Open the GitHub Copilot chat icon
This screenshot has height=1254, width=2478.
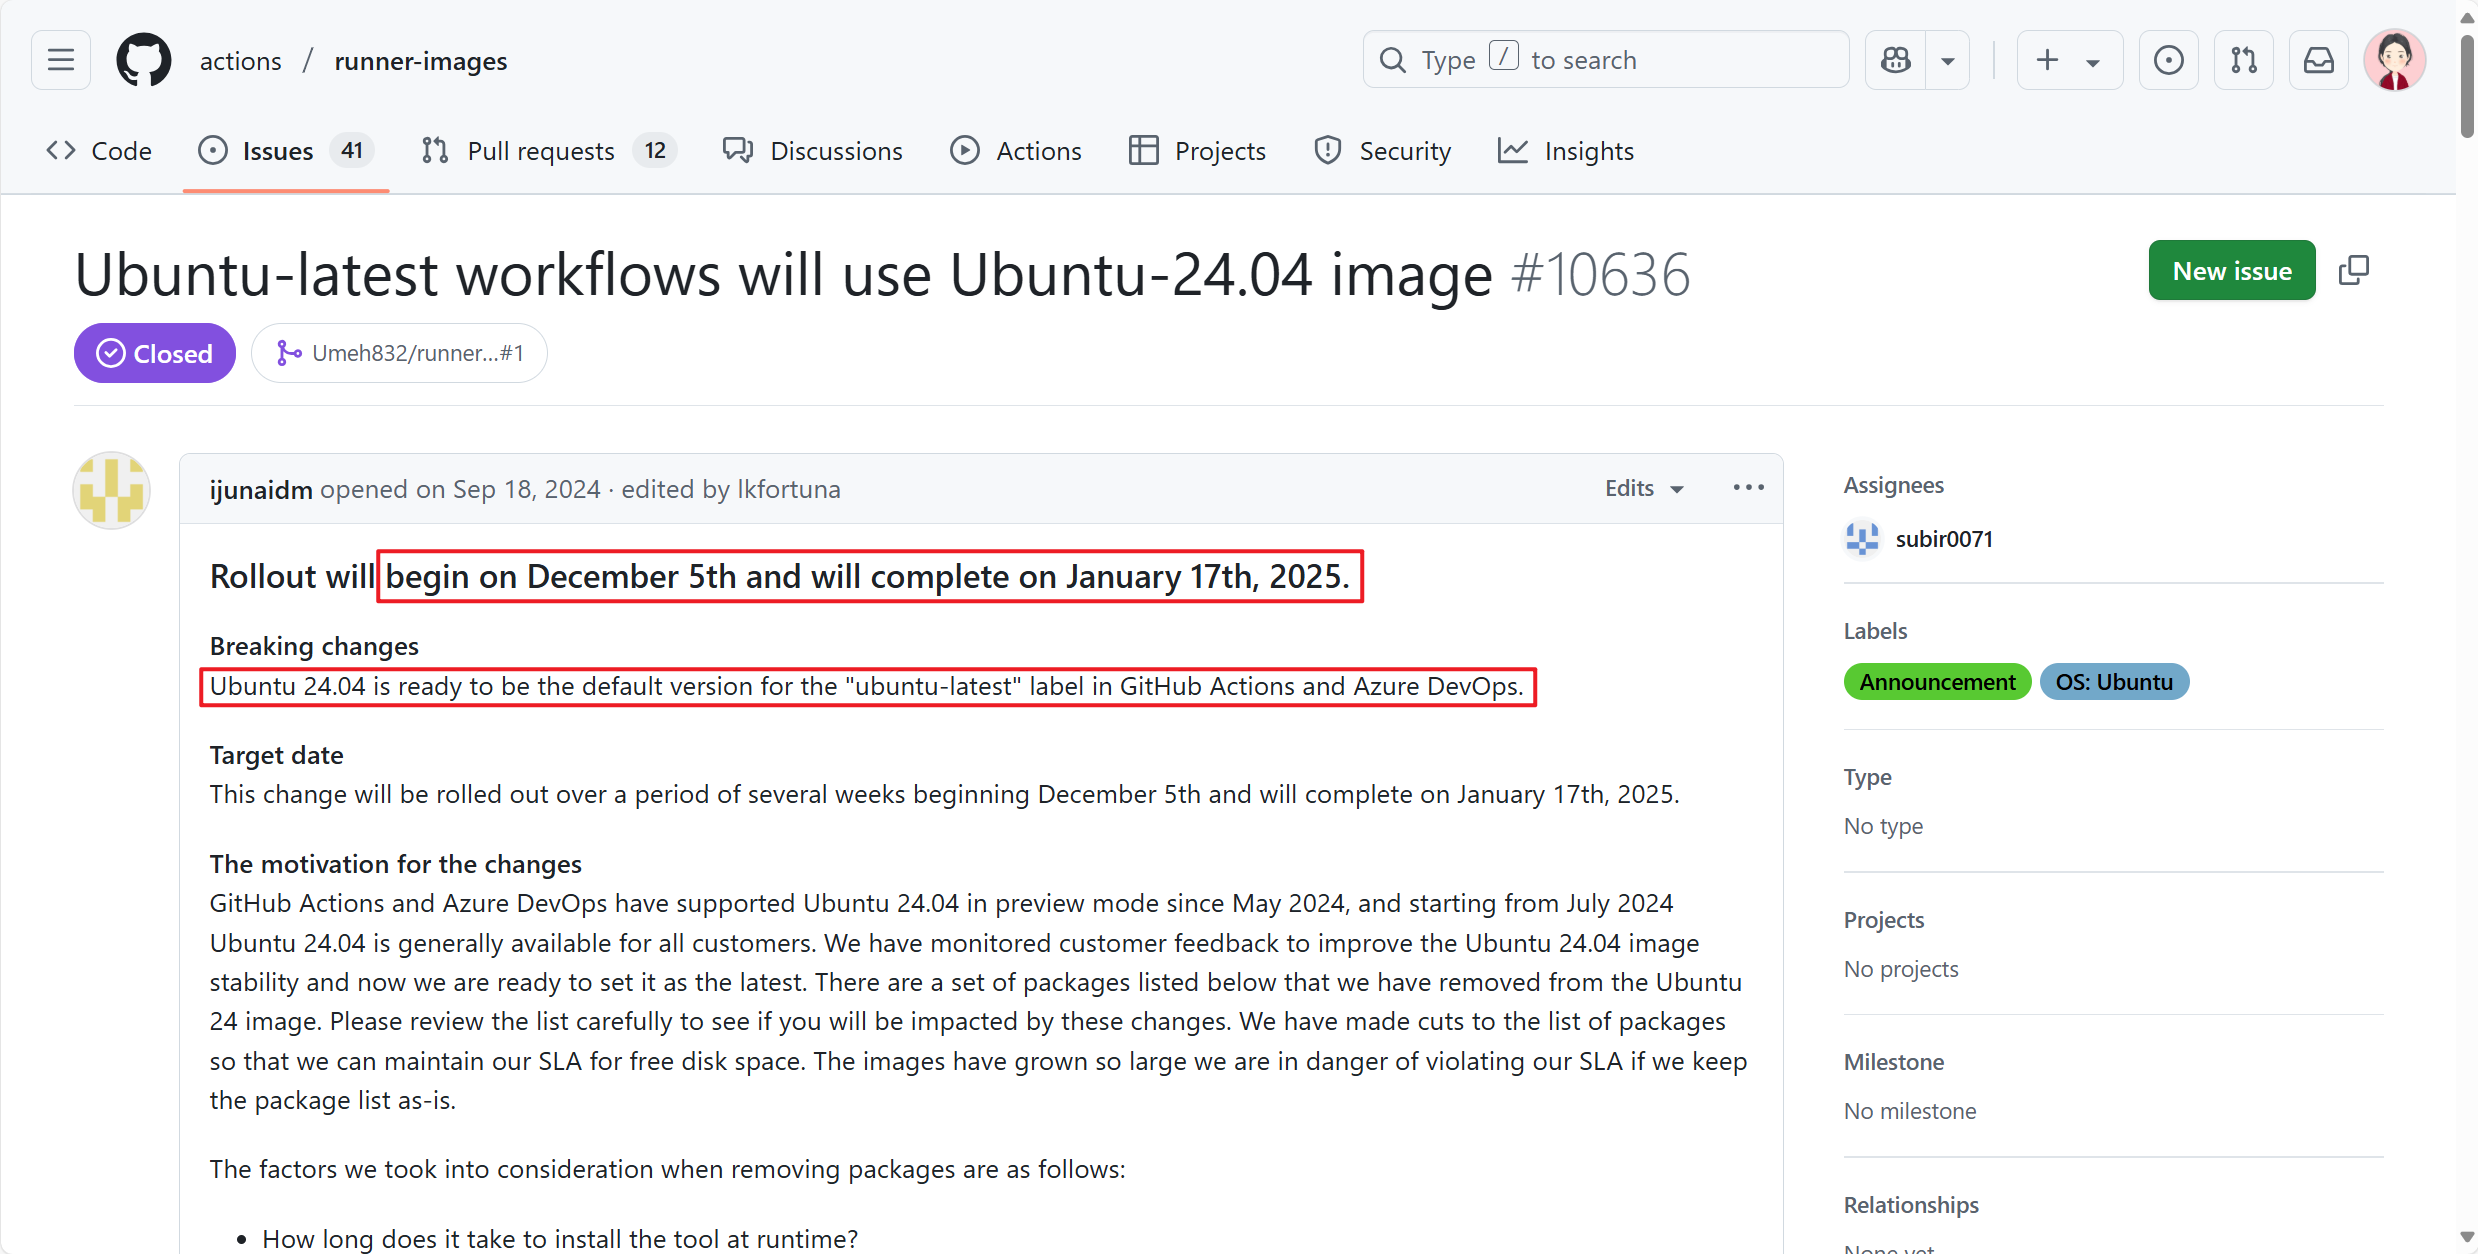pos(1895,60)
